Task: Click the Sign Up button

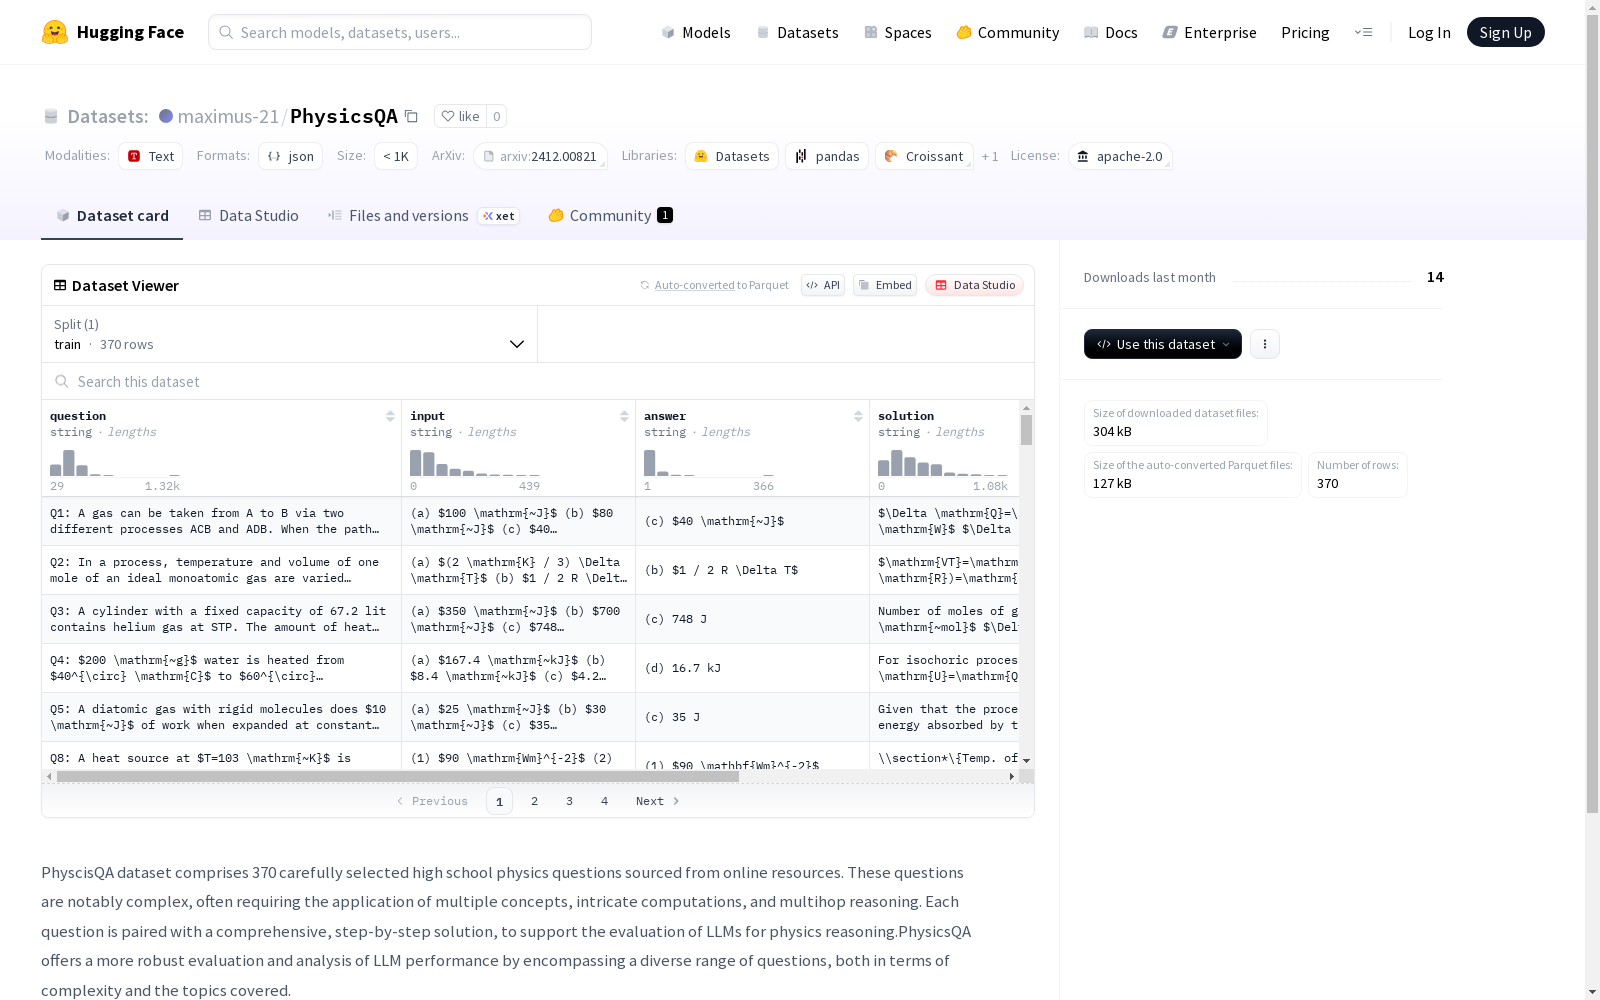Action: (1506, 32)
